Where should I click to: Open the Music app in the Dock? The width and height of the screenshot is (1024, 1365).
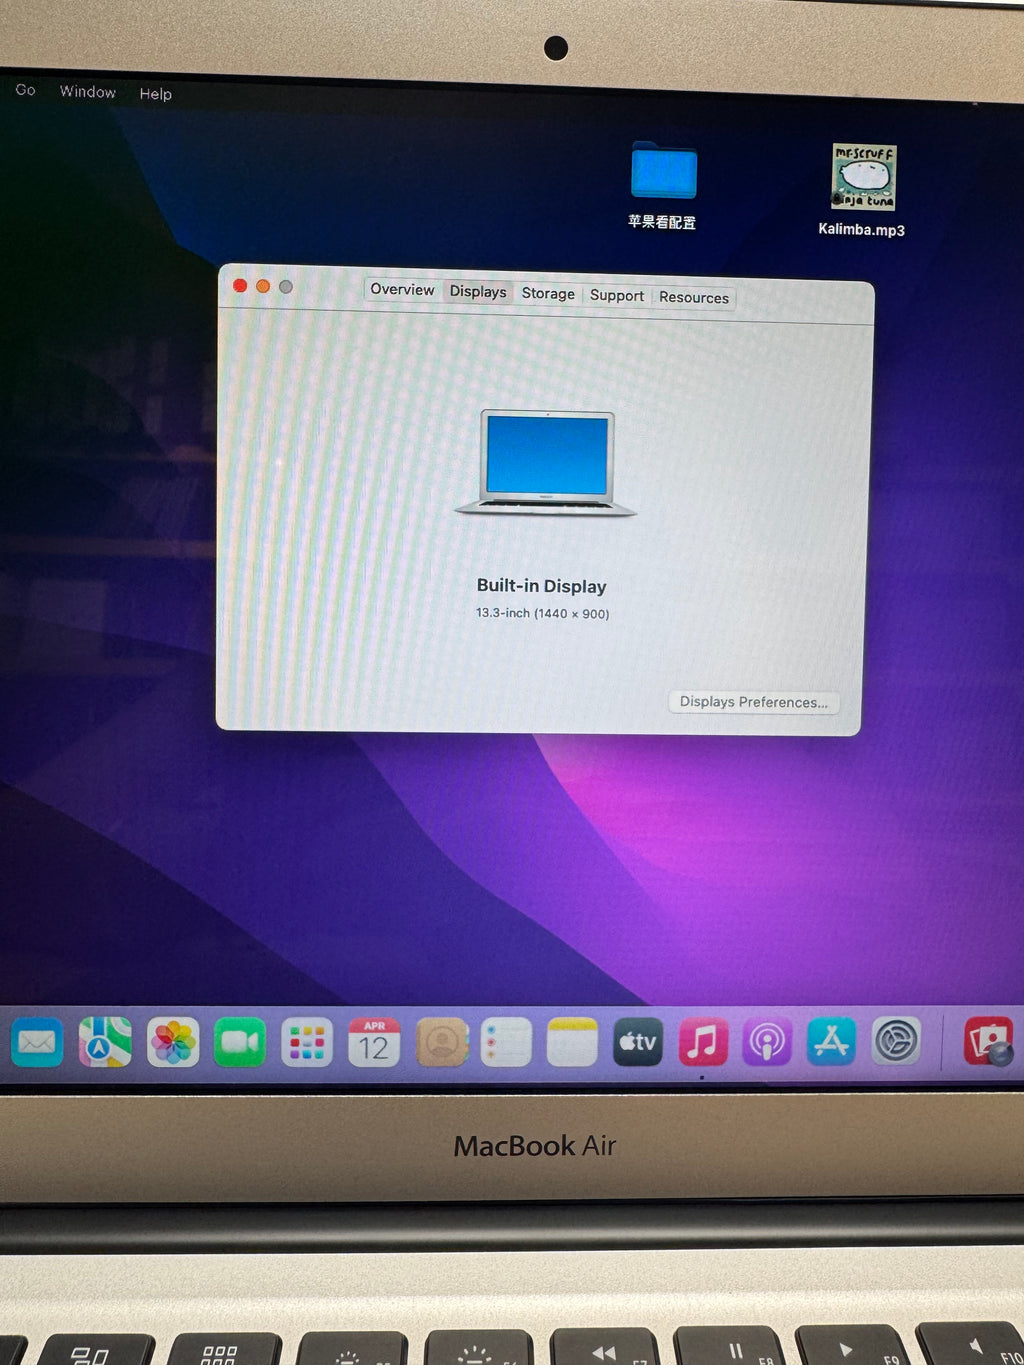tap(703, 1042)
